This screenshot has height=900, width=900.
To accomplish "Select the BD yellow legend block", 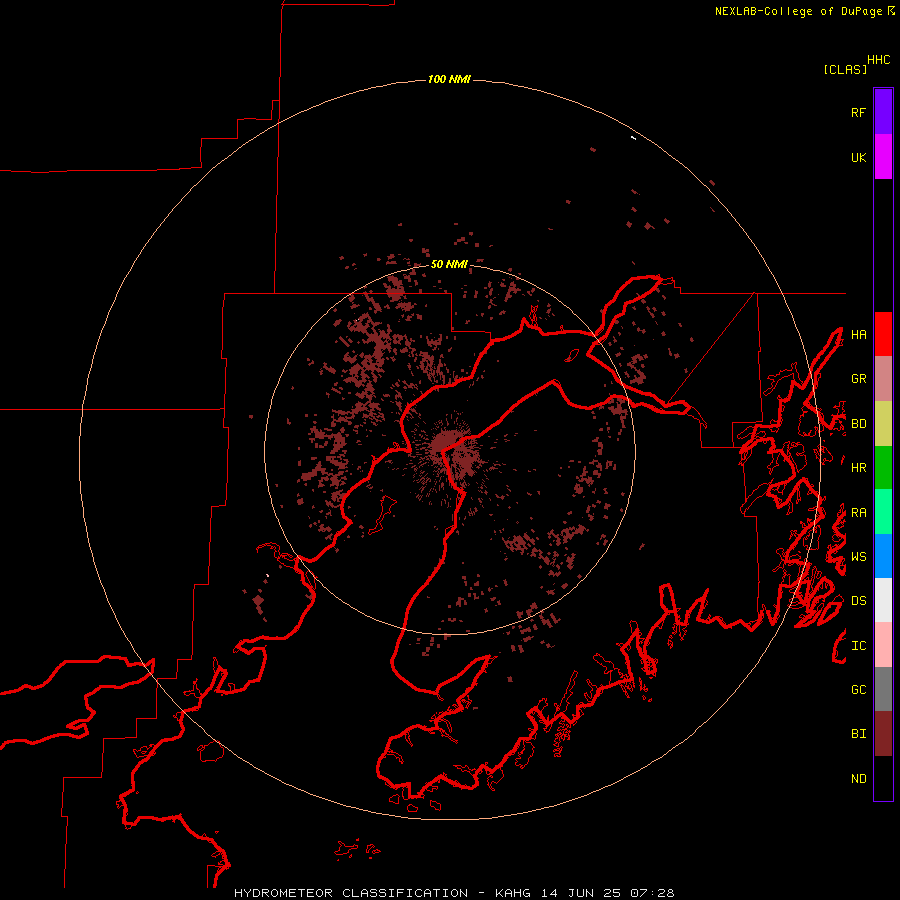I will point(883,424).
